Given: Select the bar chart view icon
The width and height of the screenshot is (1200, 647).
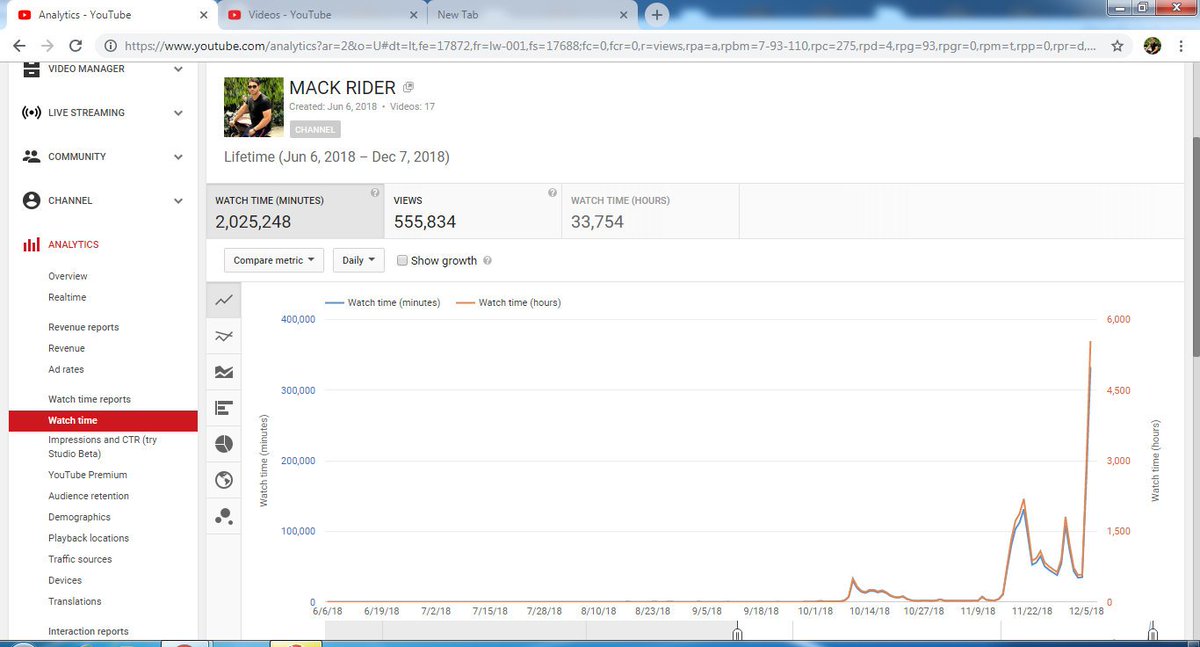Looking at the screenshot, I should (x=224, y=408).
